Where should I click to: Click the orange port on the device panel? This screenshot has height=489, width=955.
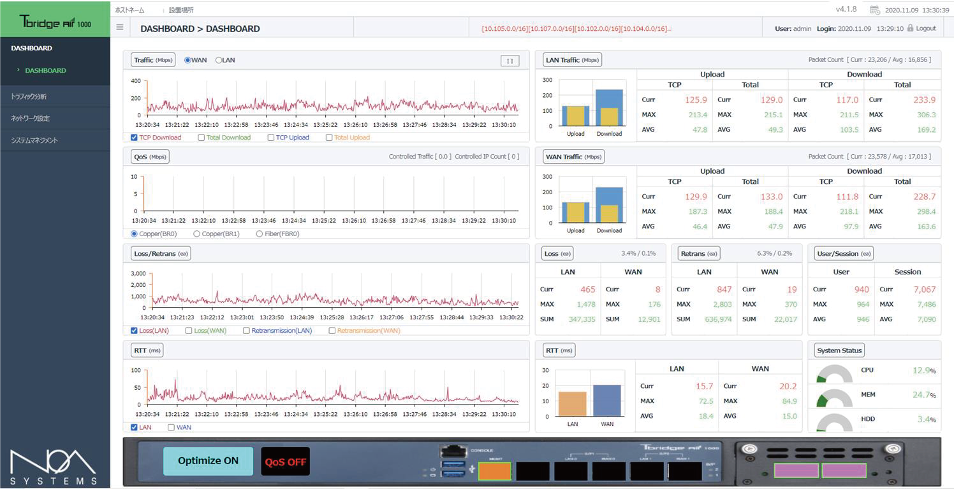tap(495, 470)
